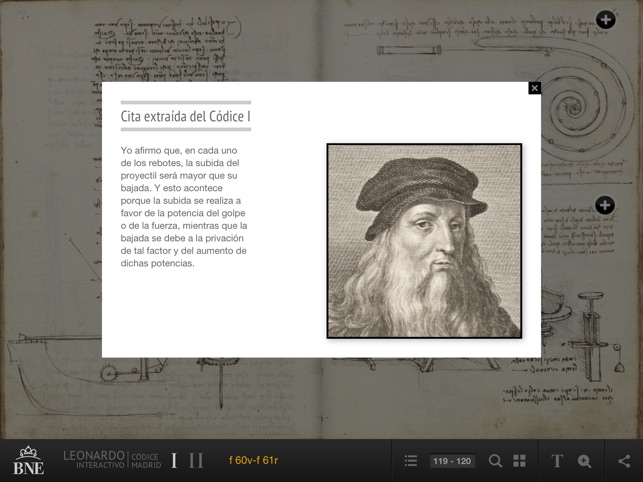The image size is (643, 482).
Task: Click the folio label f 60v-f 61r
Action: [x=253, y=460]
